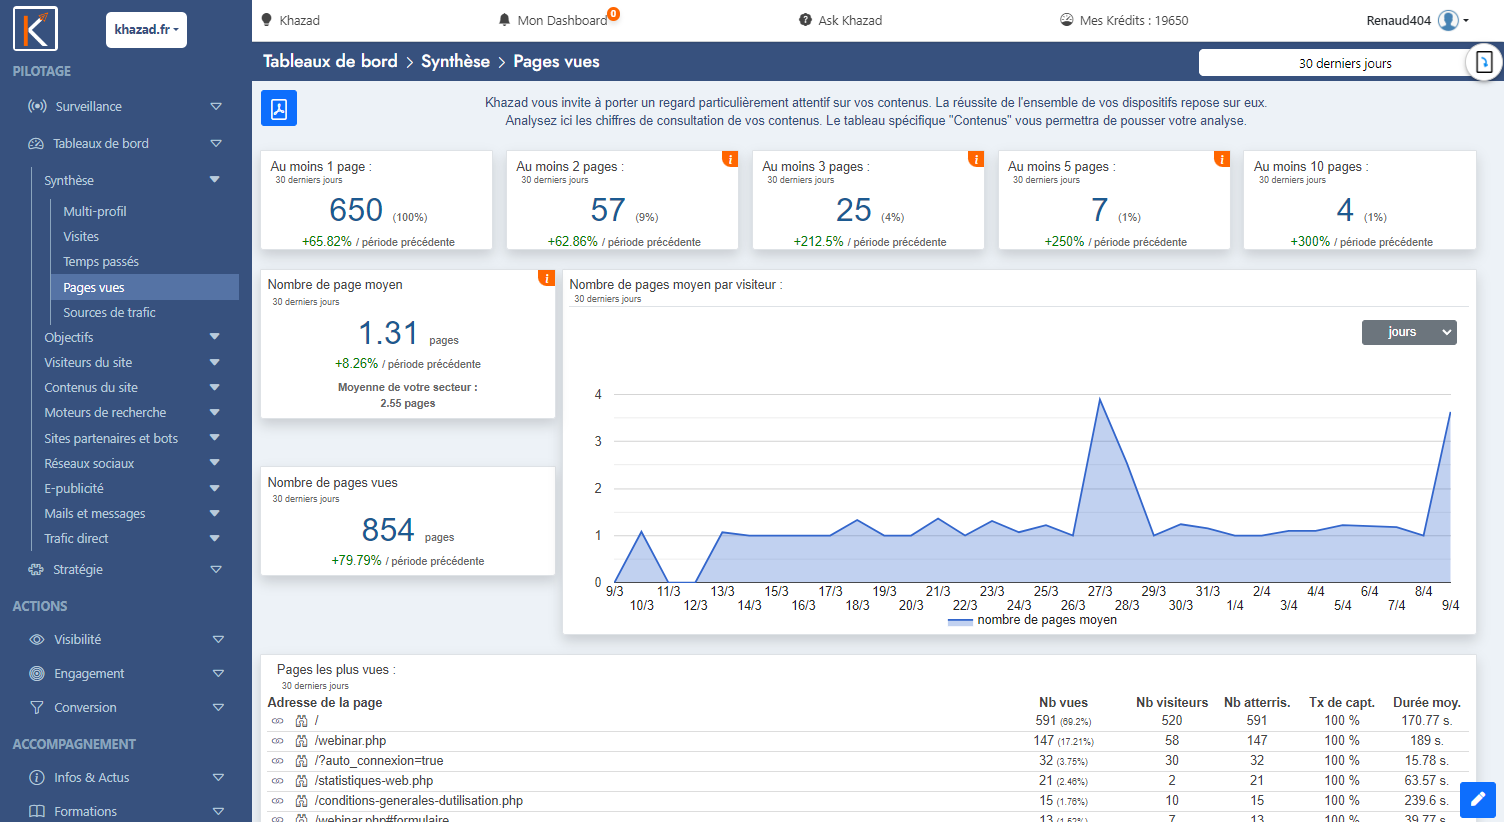
Task: Open the info badge on 'Au moins 2 pages'
Action: pyautogui.click(x=730, y=159)
